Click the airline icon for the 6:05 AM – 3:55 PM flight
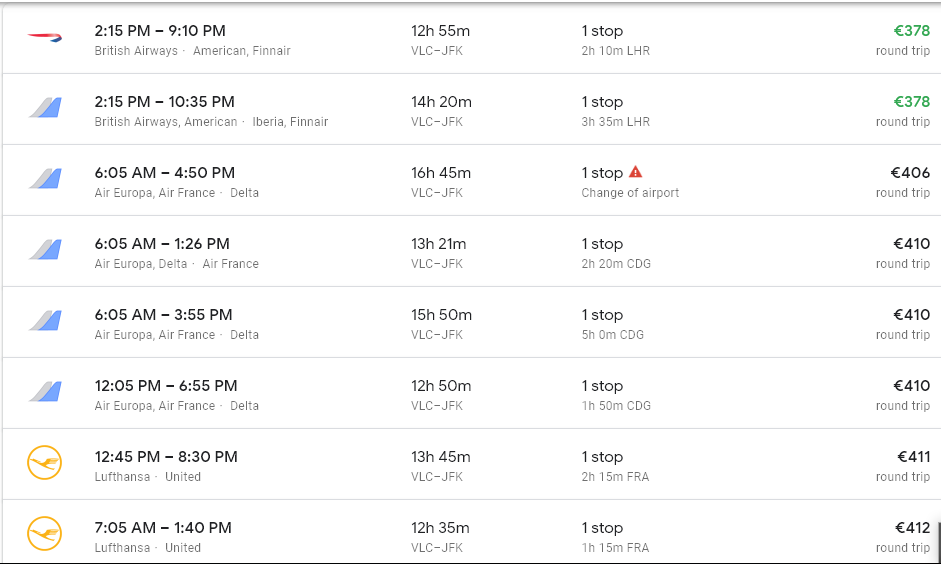Image resolution: width=941 pixels, height=564 pixels. coord(45,321)
